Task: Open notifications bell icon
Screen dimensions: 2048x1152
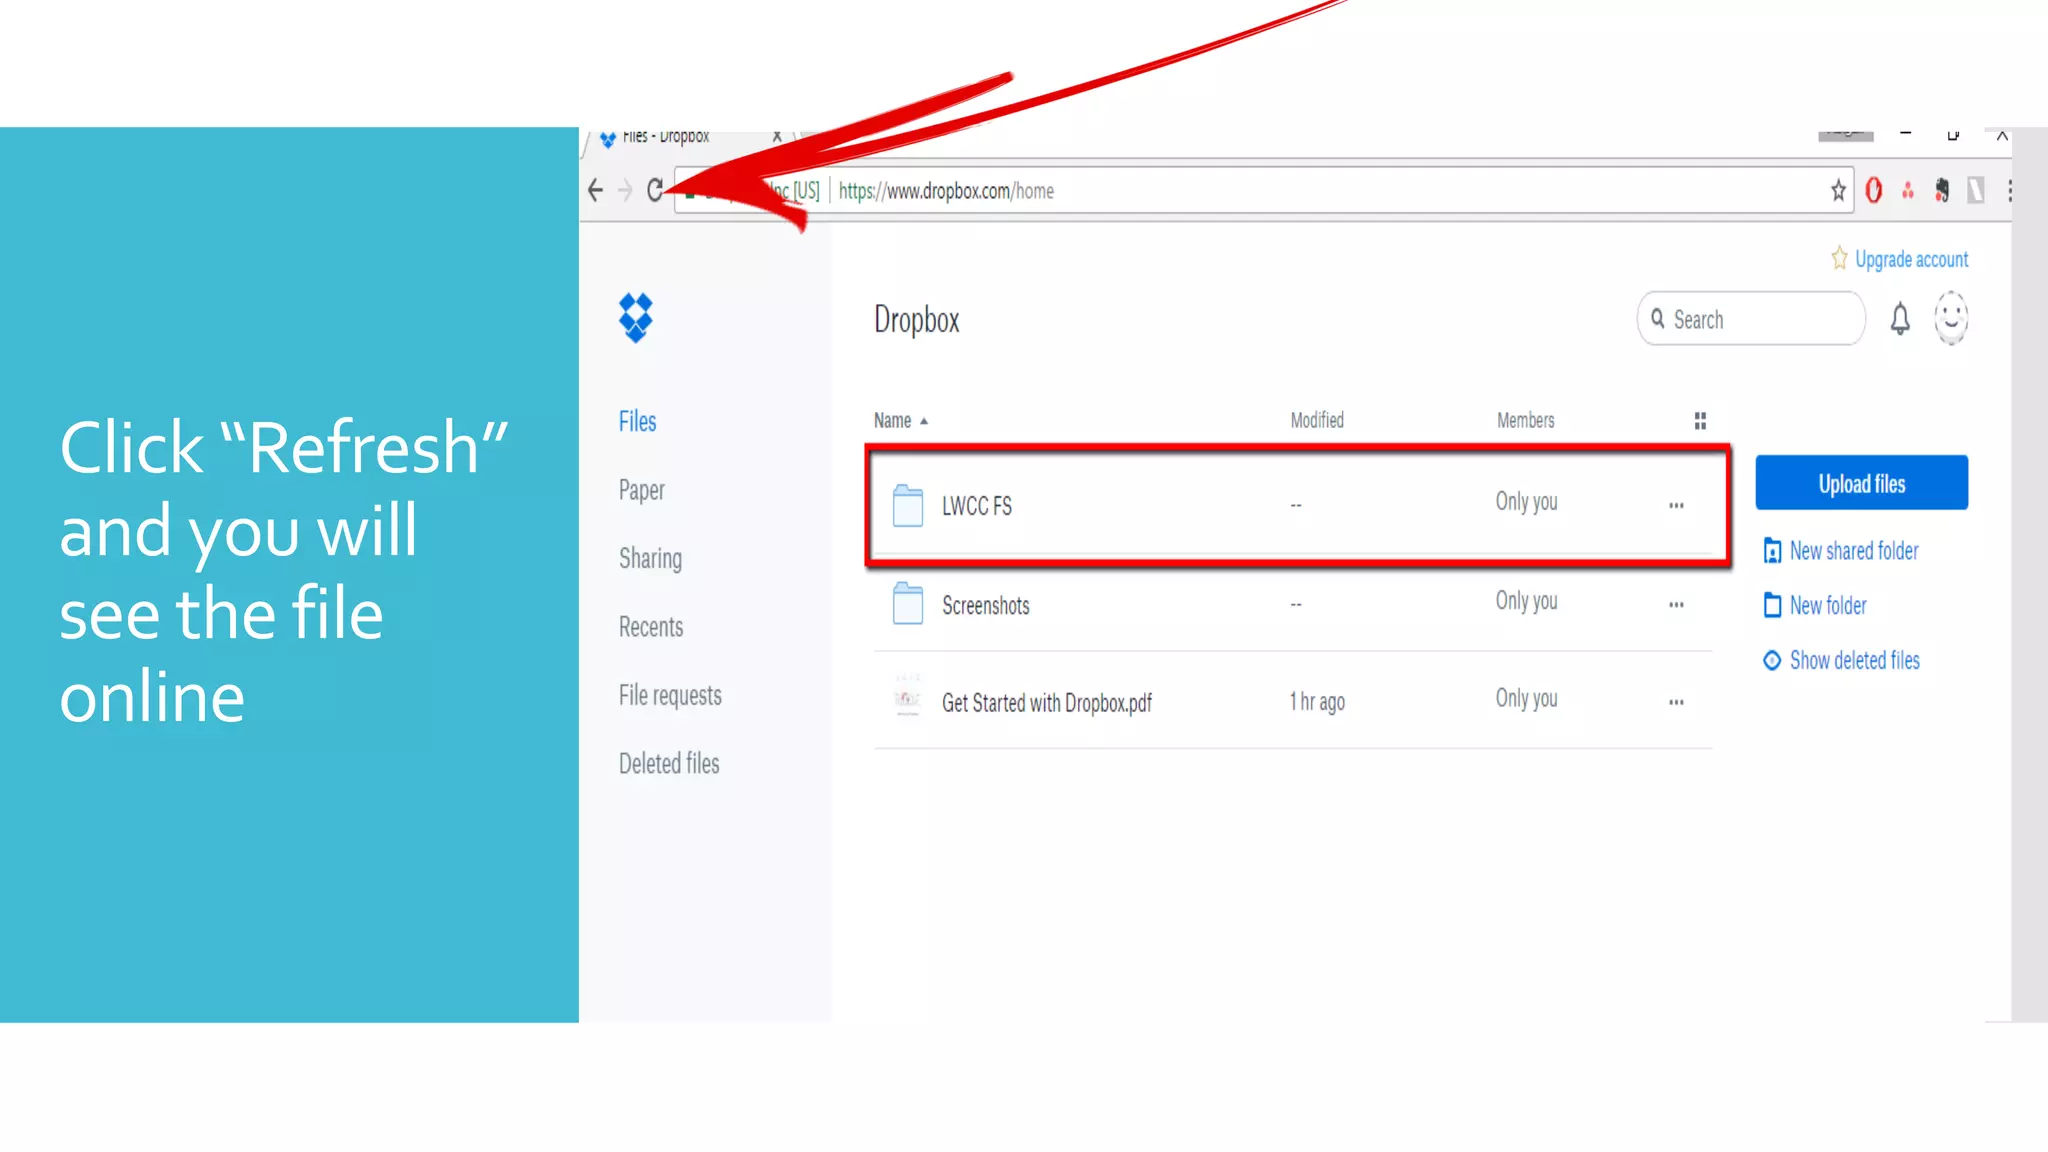Action: (x=1900, y=319)
